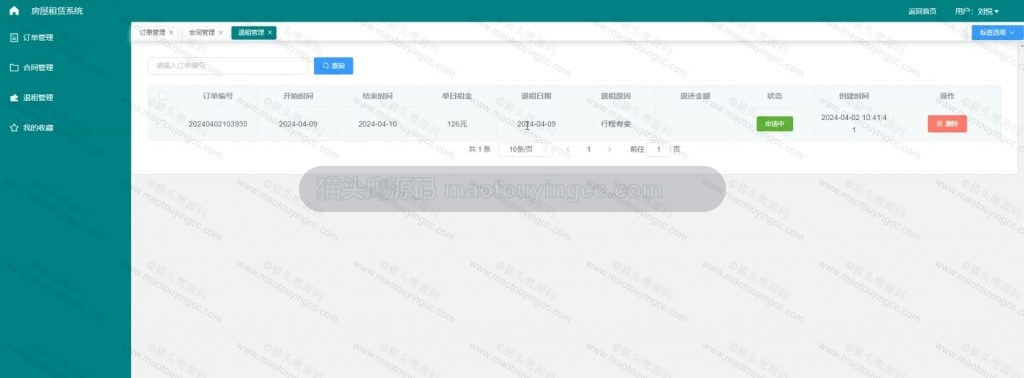This screenshot has height=378, width=1024.
Task: Select page number 1 in pagination
Action: click(x=588, y=149)
